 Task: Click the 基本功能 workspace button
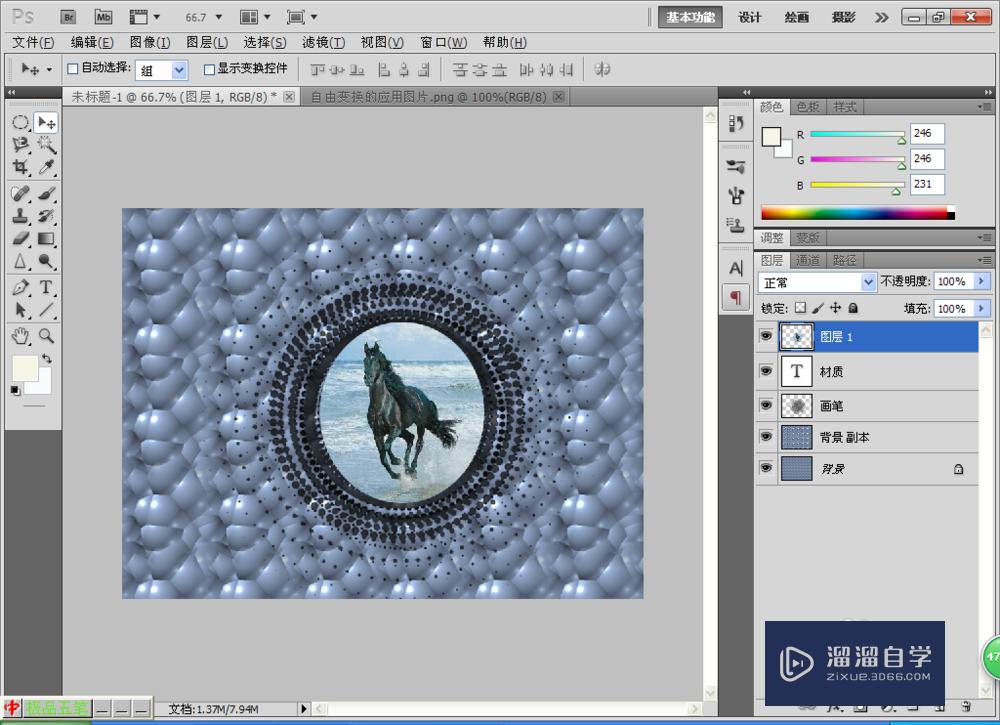(x=691, y=17)
